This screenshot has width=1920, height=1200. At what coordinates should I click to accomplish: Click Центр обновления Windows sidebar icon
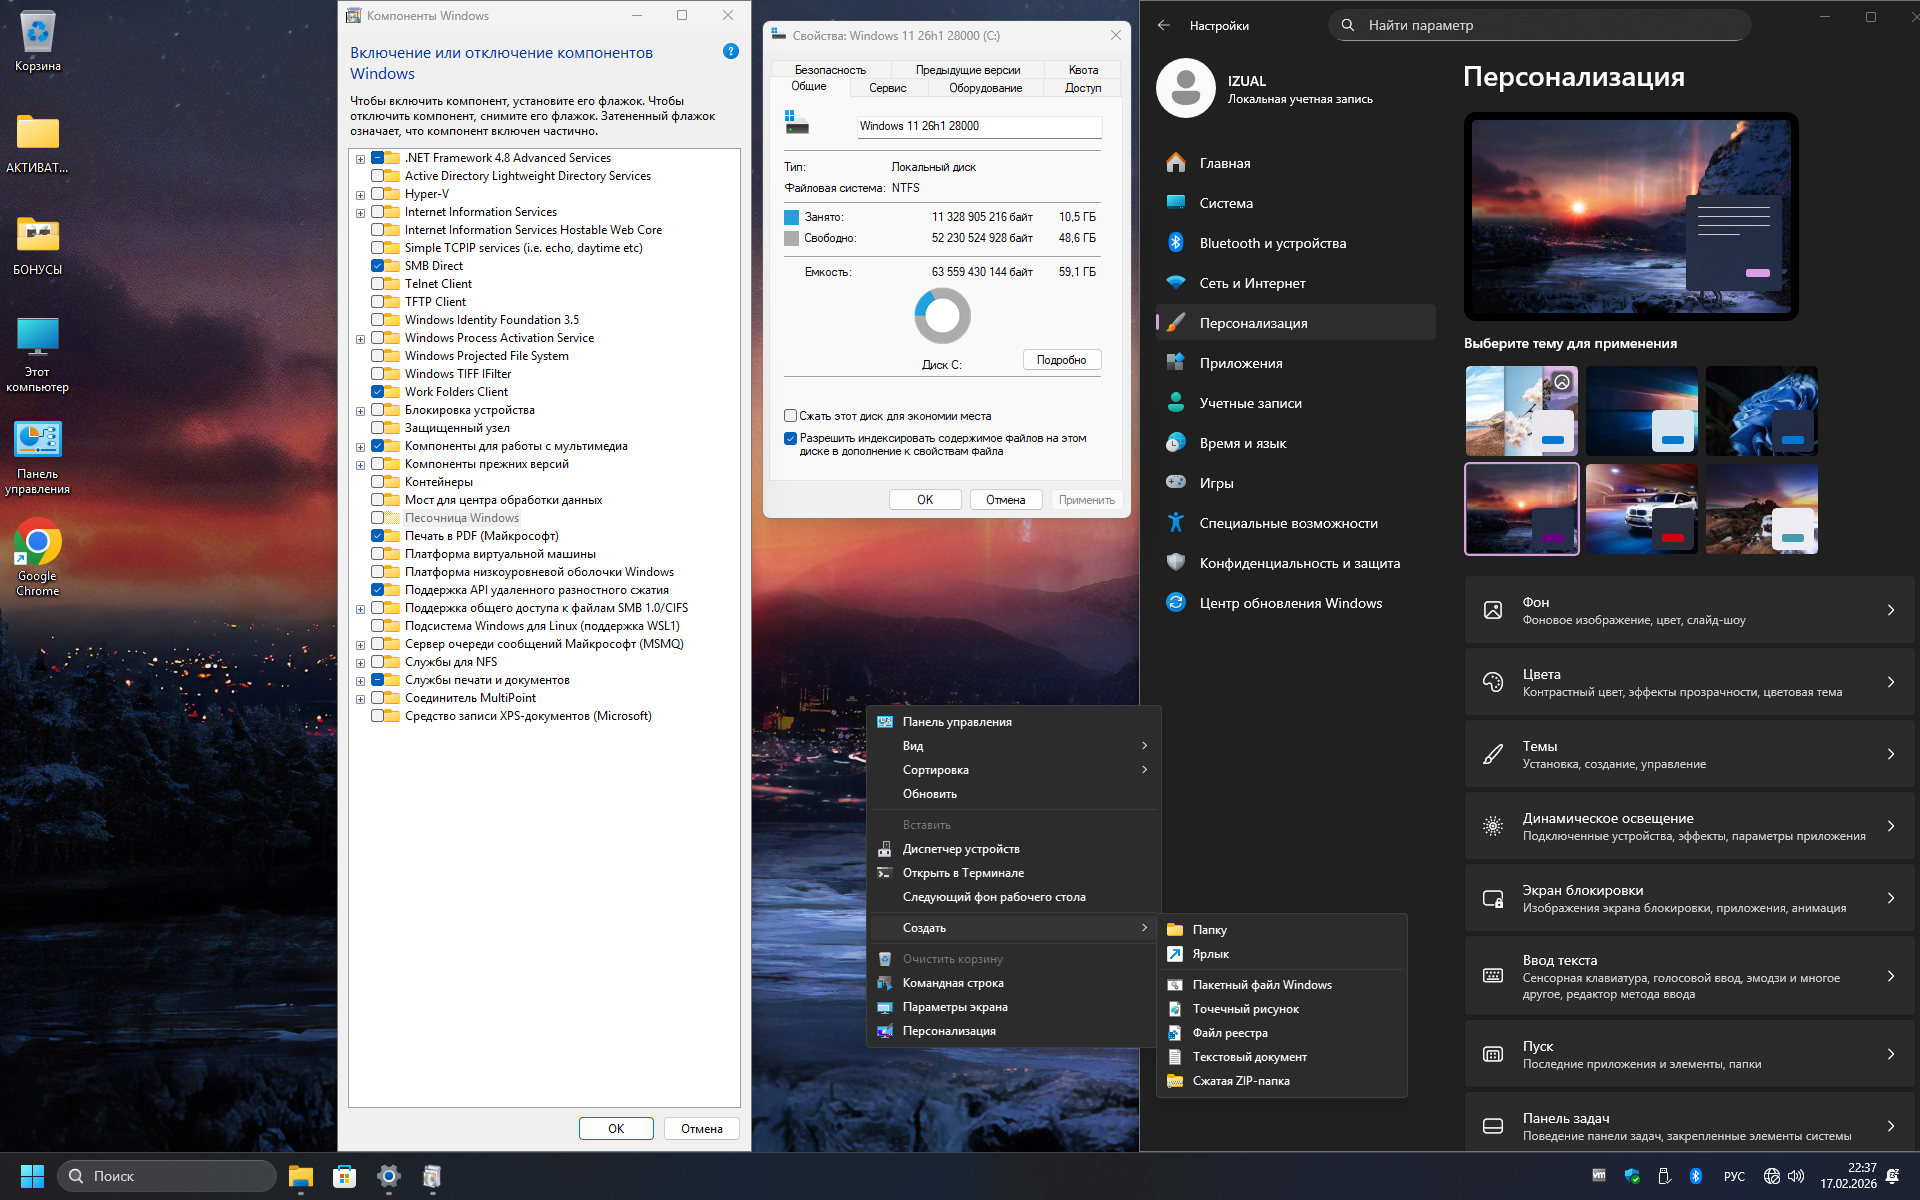tap(1176, 603)
